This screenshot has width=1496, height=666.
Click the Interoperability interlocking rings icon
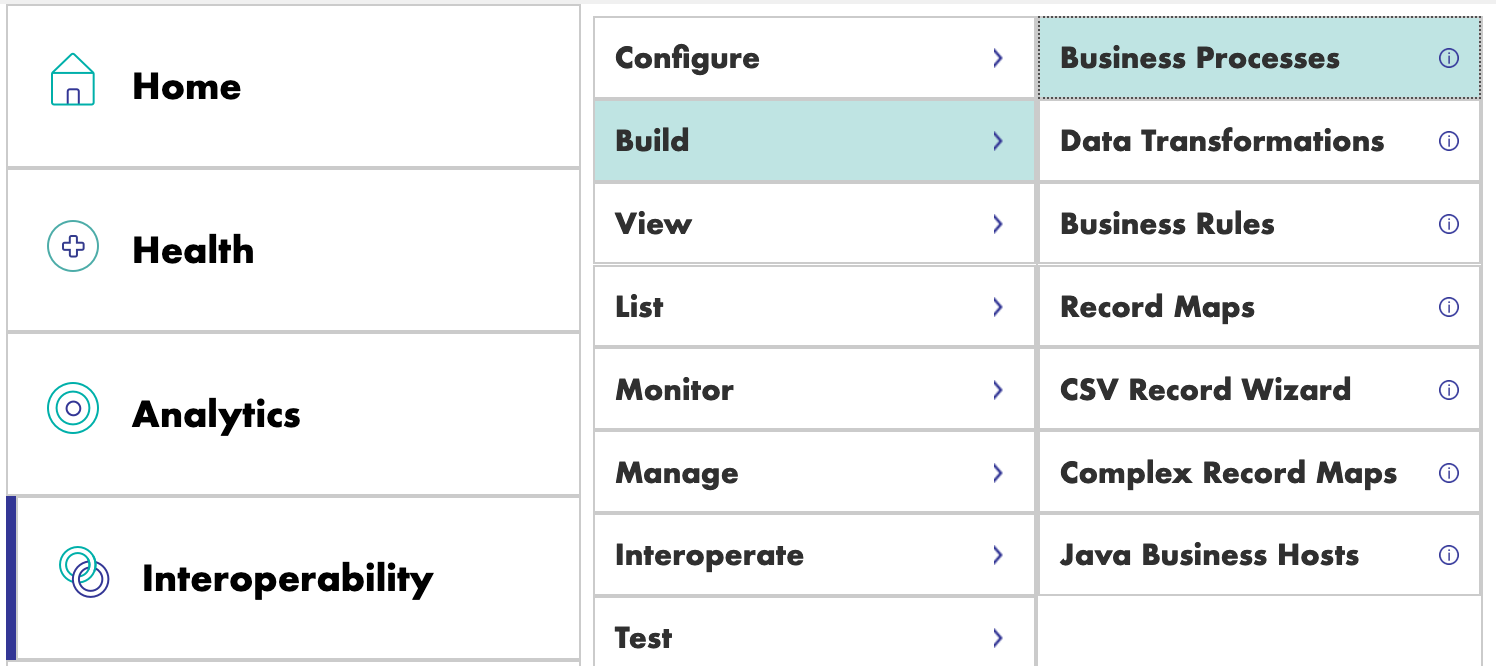(x=84, y=572)
